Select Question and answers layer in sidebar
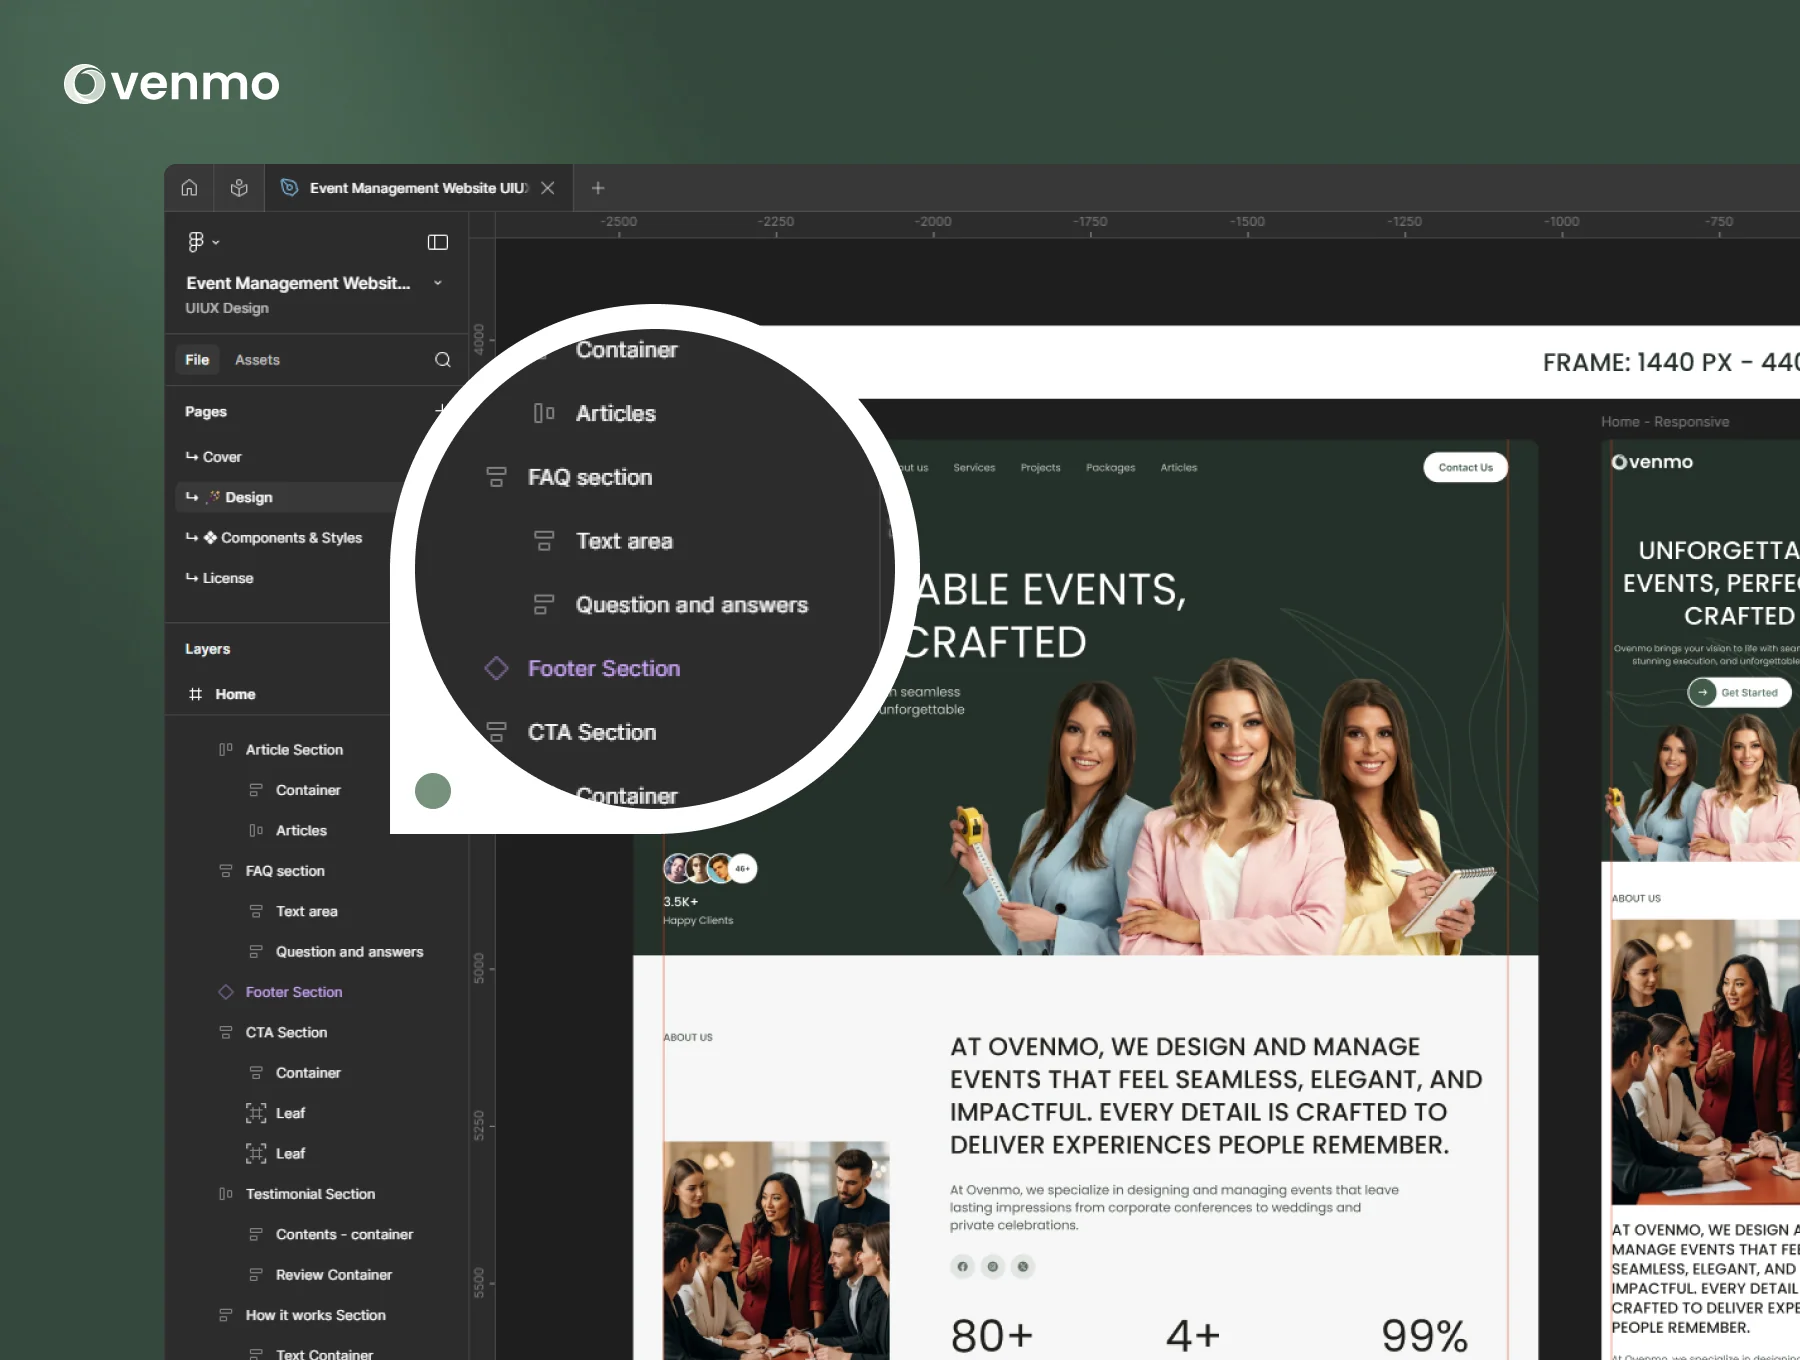 [x=349, y=952]
